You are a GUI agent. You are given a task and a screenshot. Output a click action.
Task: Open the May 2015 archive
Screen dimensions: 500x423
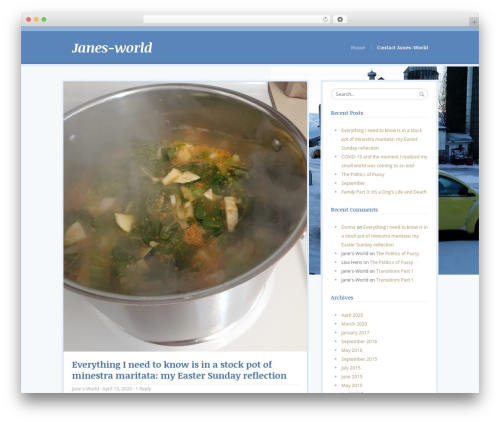(352, 385)
